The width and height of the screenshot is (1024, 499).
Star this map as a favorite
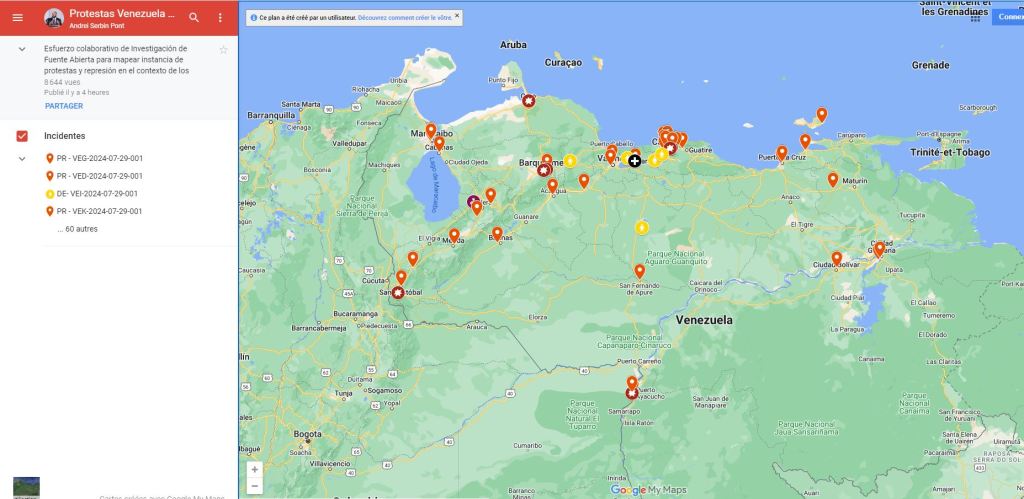pos(223,49)
